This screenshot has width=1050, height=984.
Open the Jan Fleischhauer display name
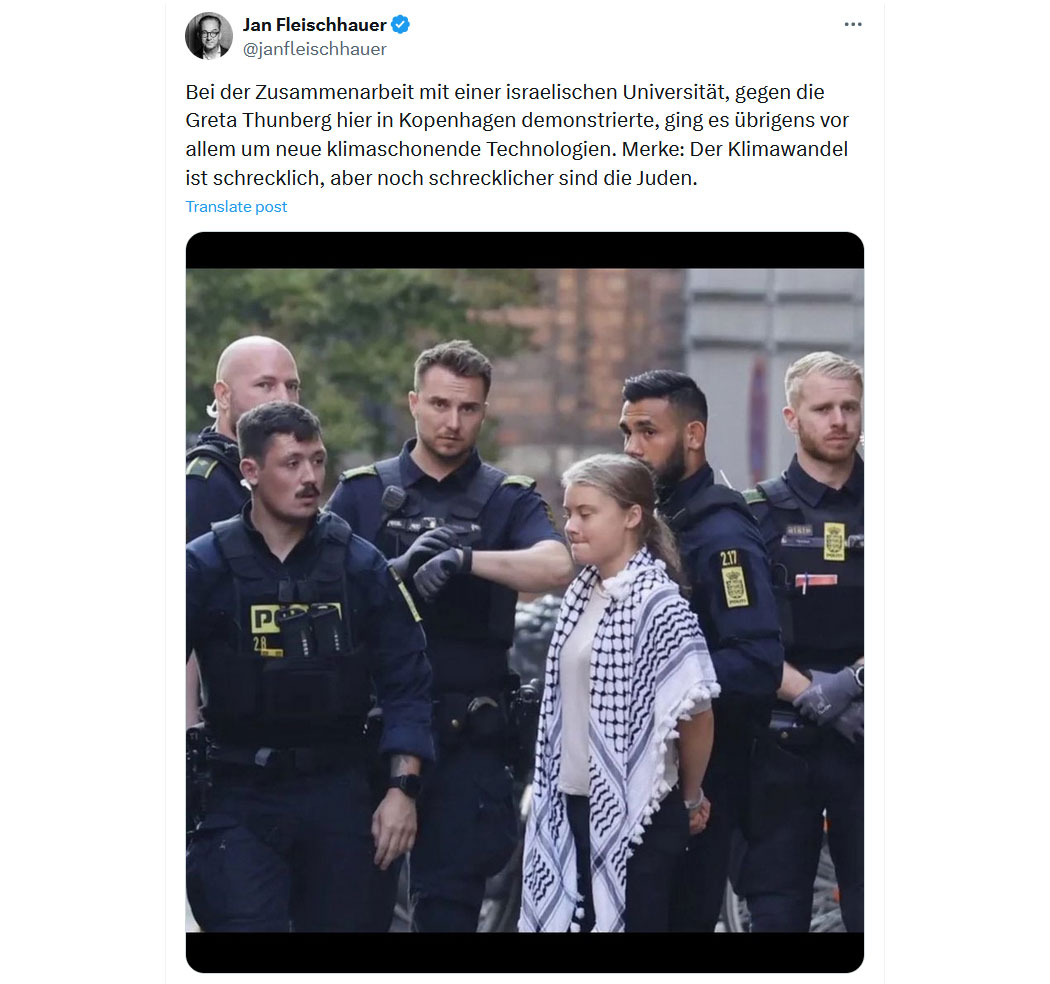314,25
